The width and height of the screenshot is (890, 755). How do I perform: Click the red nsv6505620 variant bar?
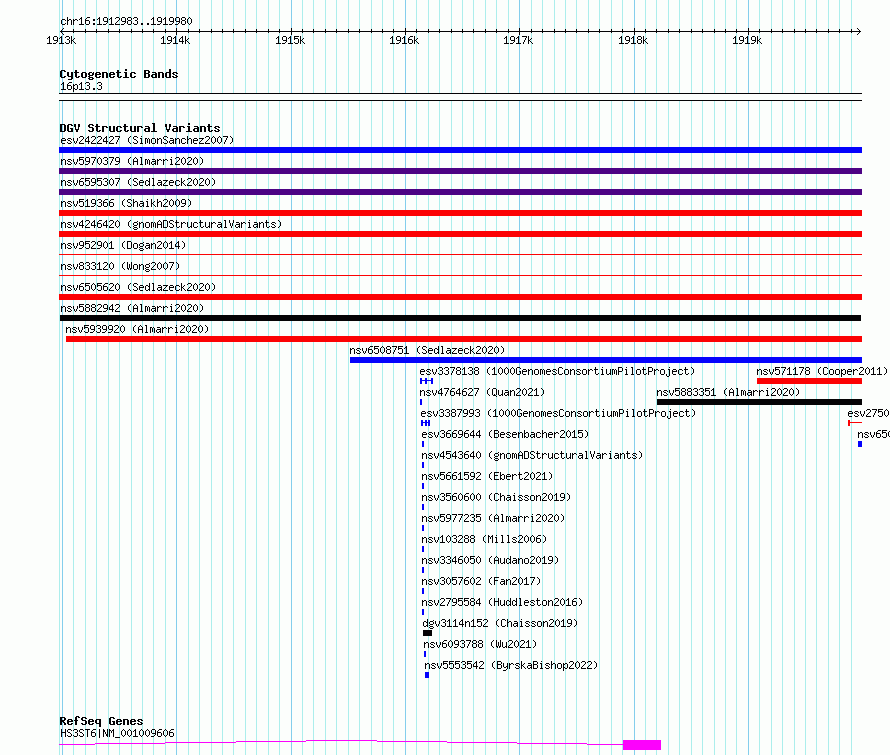(460, 297)
